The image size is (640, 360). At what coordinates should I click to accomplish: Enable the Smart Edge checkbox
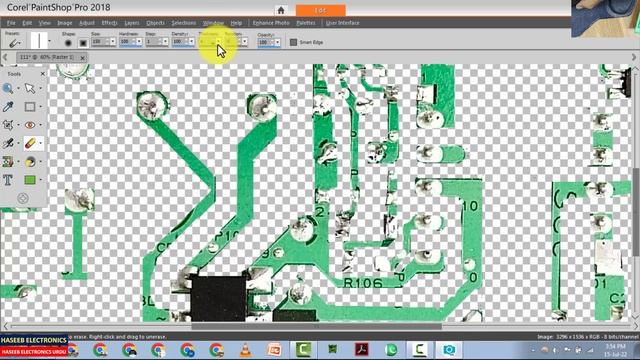pyautogui.click(x=293, y=42)
